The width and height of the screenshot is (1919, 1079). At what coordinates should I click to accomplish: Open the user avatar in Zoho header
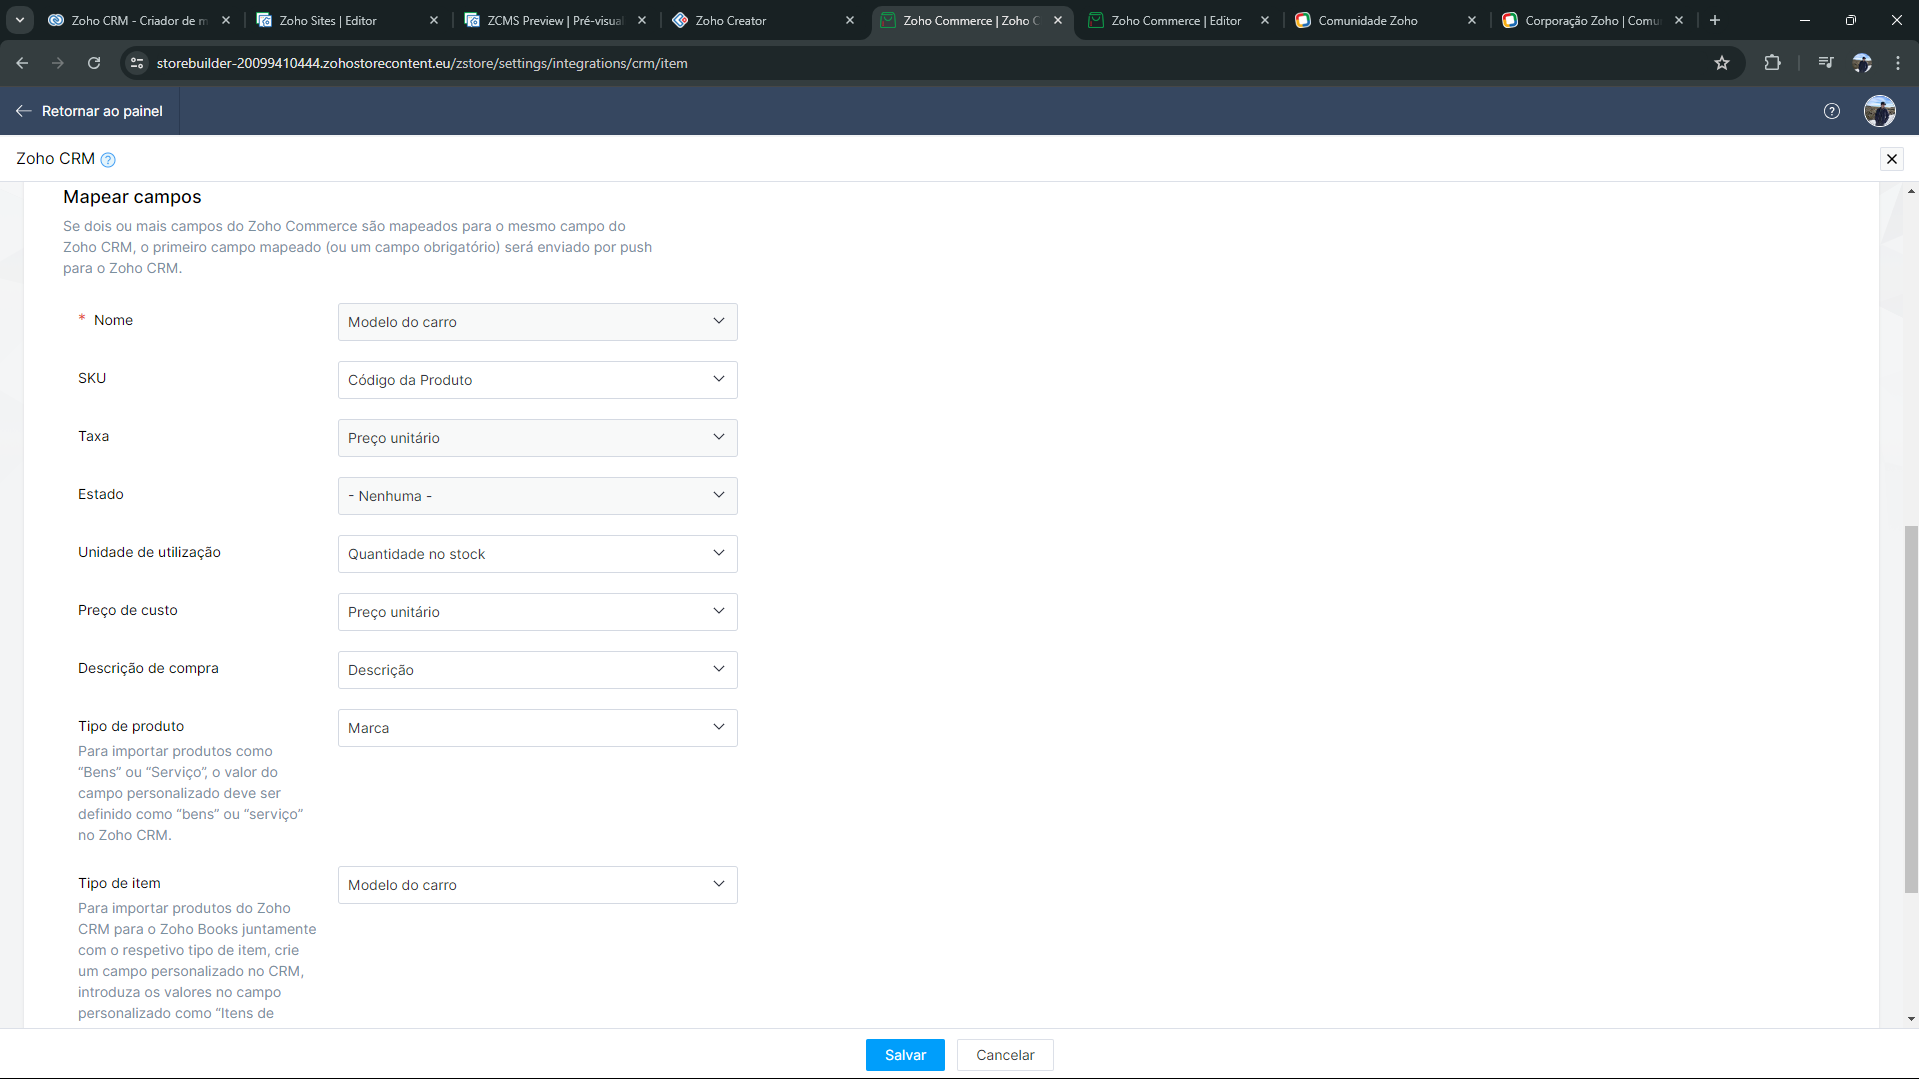tap(1880, 111)
